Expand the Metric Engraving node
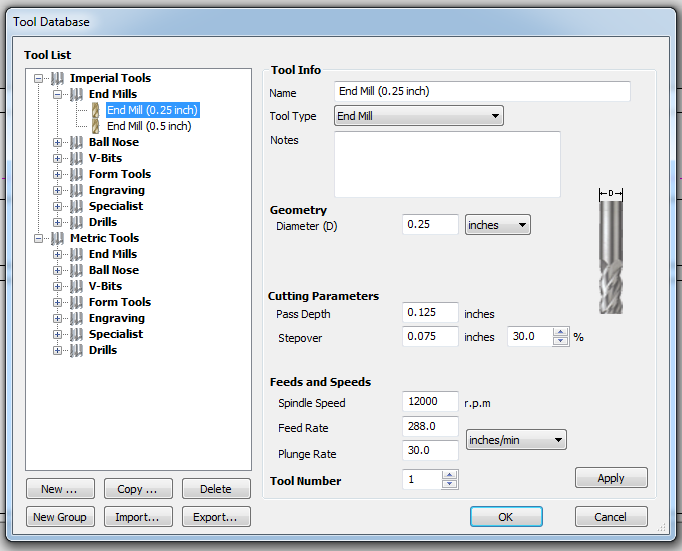 coord(57,319)
